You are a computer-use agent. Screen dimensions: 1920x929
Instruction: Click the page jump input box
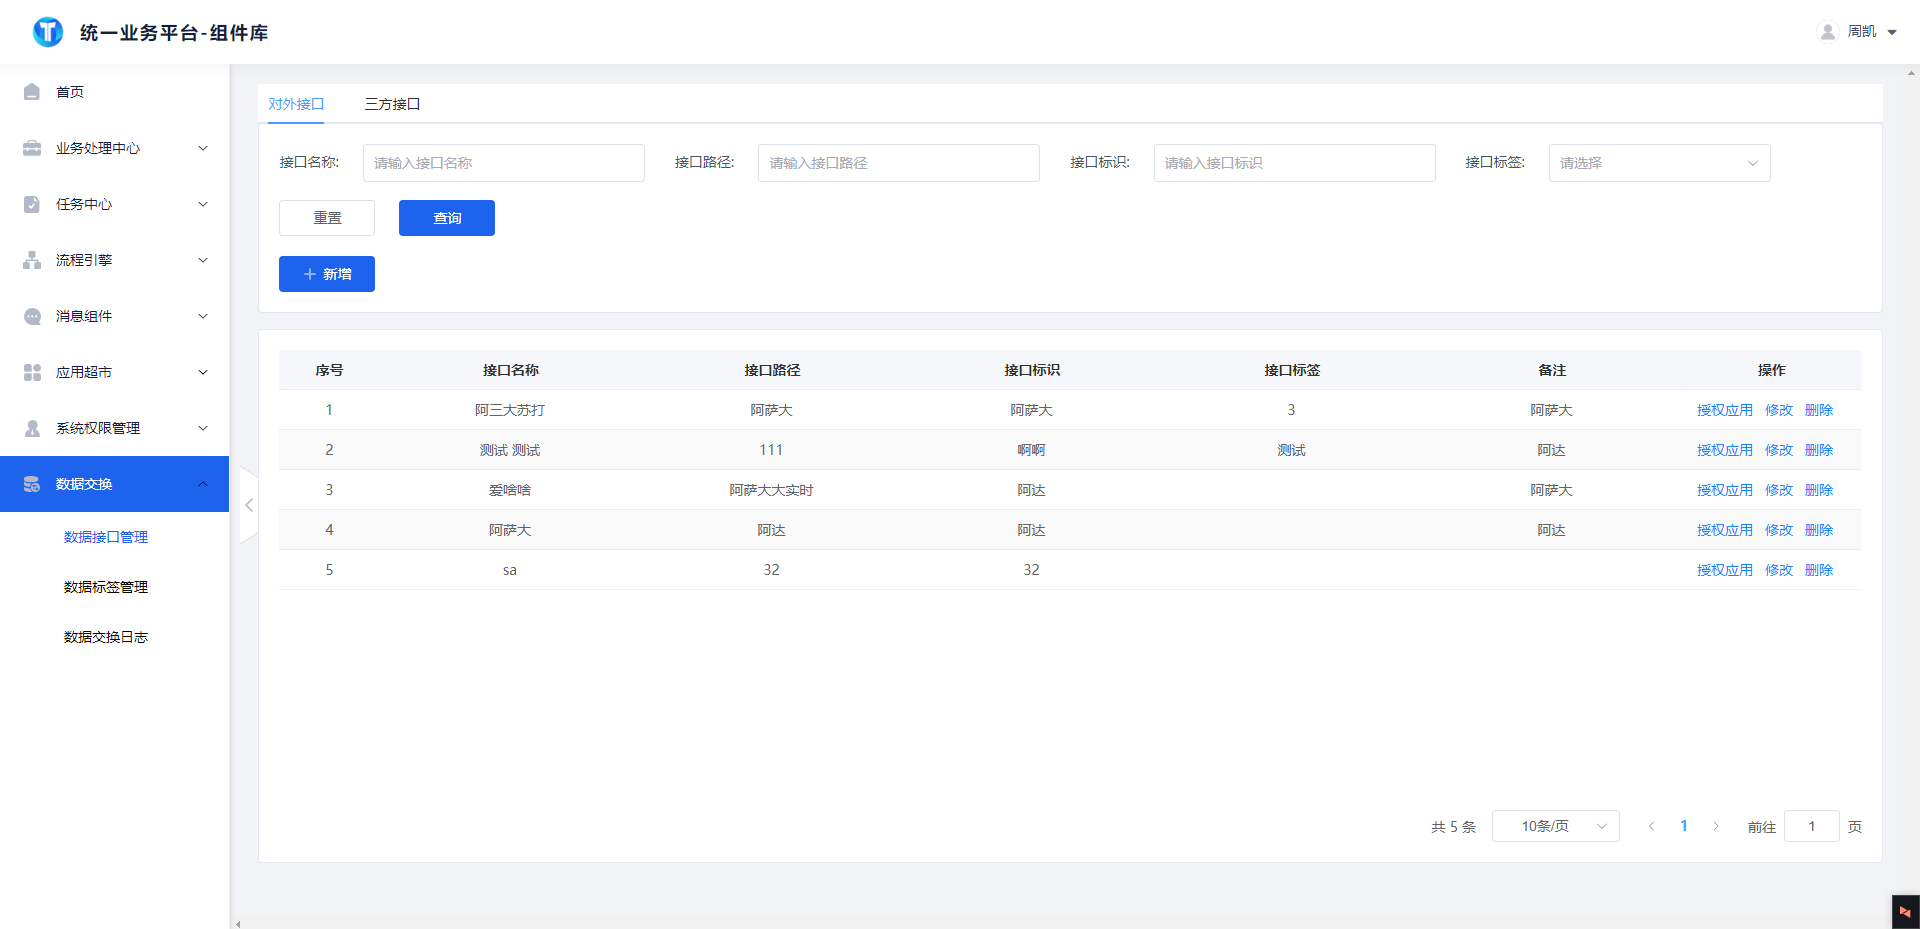[1812, 826]
